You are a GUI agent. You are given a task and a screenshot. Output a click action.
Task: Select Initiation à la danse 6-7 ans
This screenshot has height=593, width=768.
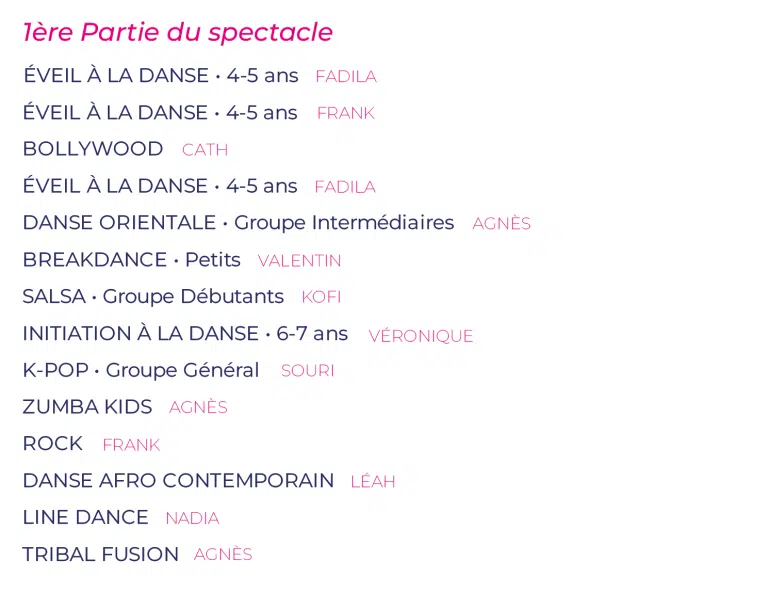(186, 333)
